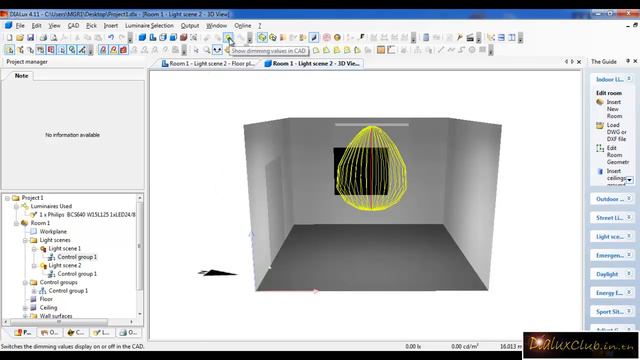Collapse Light scene 1 node

click(34, 249)
